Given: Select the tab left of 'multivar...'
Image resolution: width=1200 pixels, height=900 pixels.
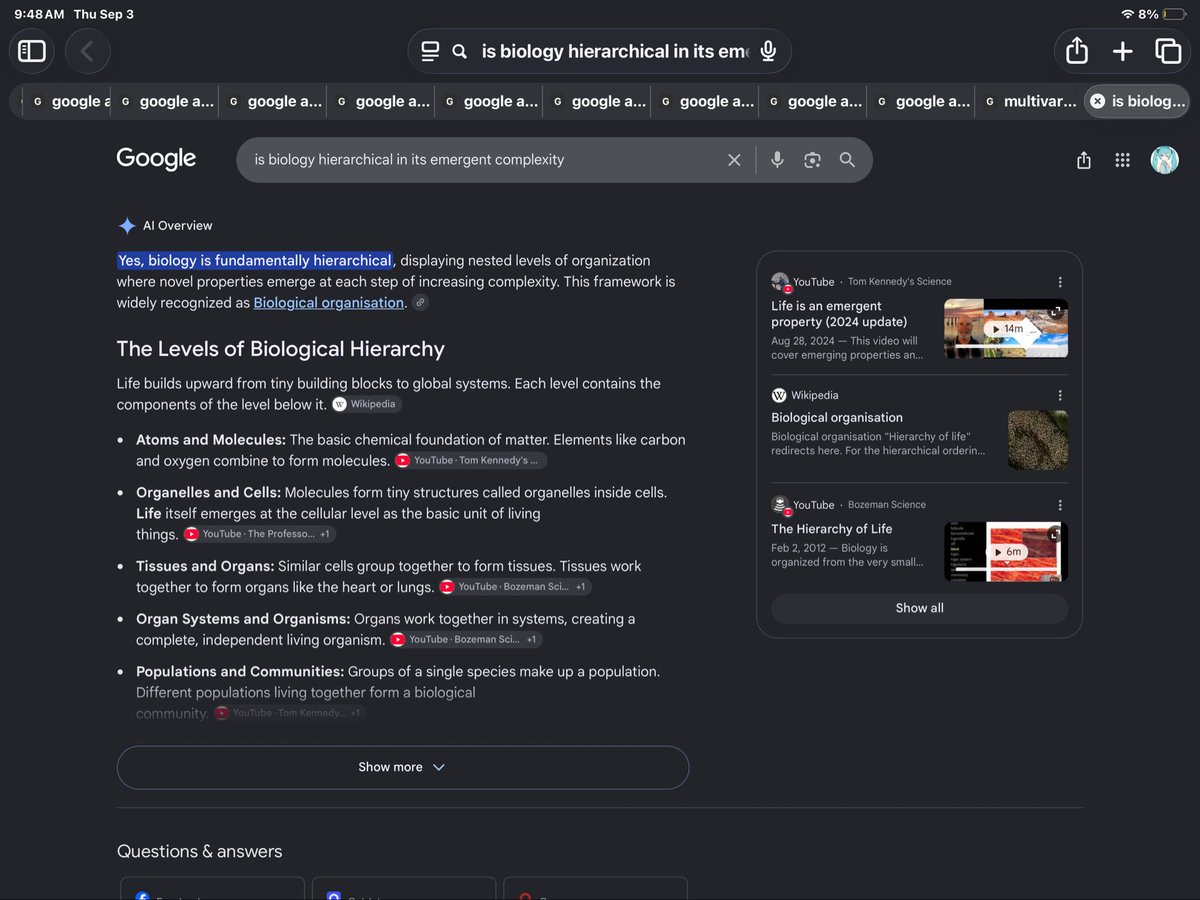Looking at the screenshot, I should tap(921, 101).
